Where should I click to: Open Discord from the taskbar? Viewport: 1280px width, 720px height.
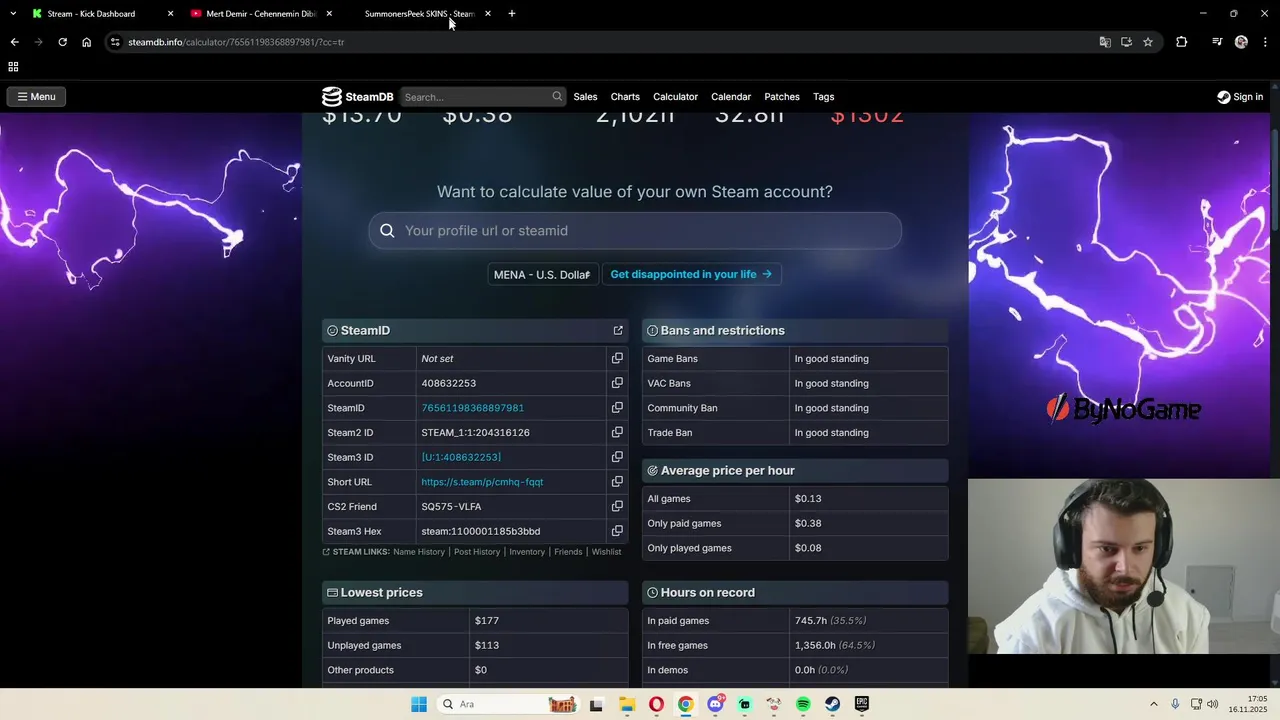coord(715,704)
